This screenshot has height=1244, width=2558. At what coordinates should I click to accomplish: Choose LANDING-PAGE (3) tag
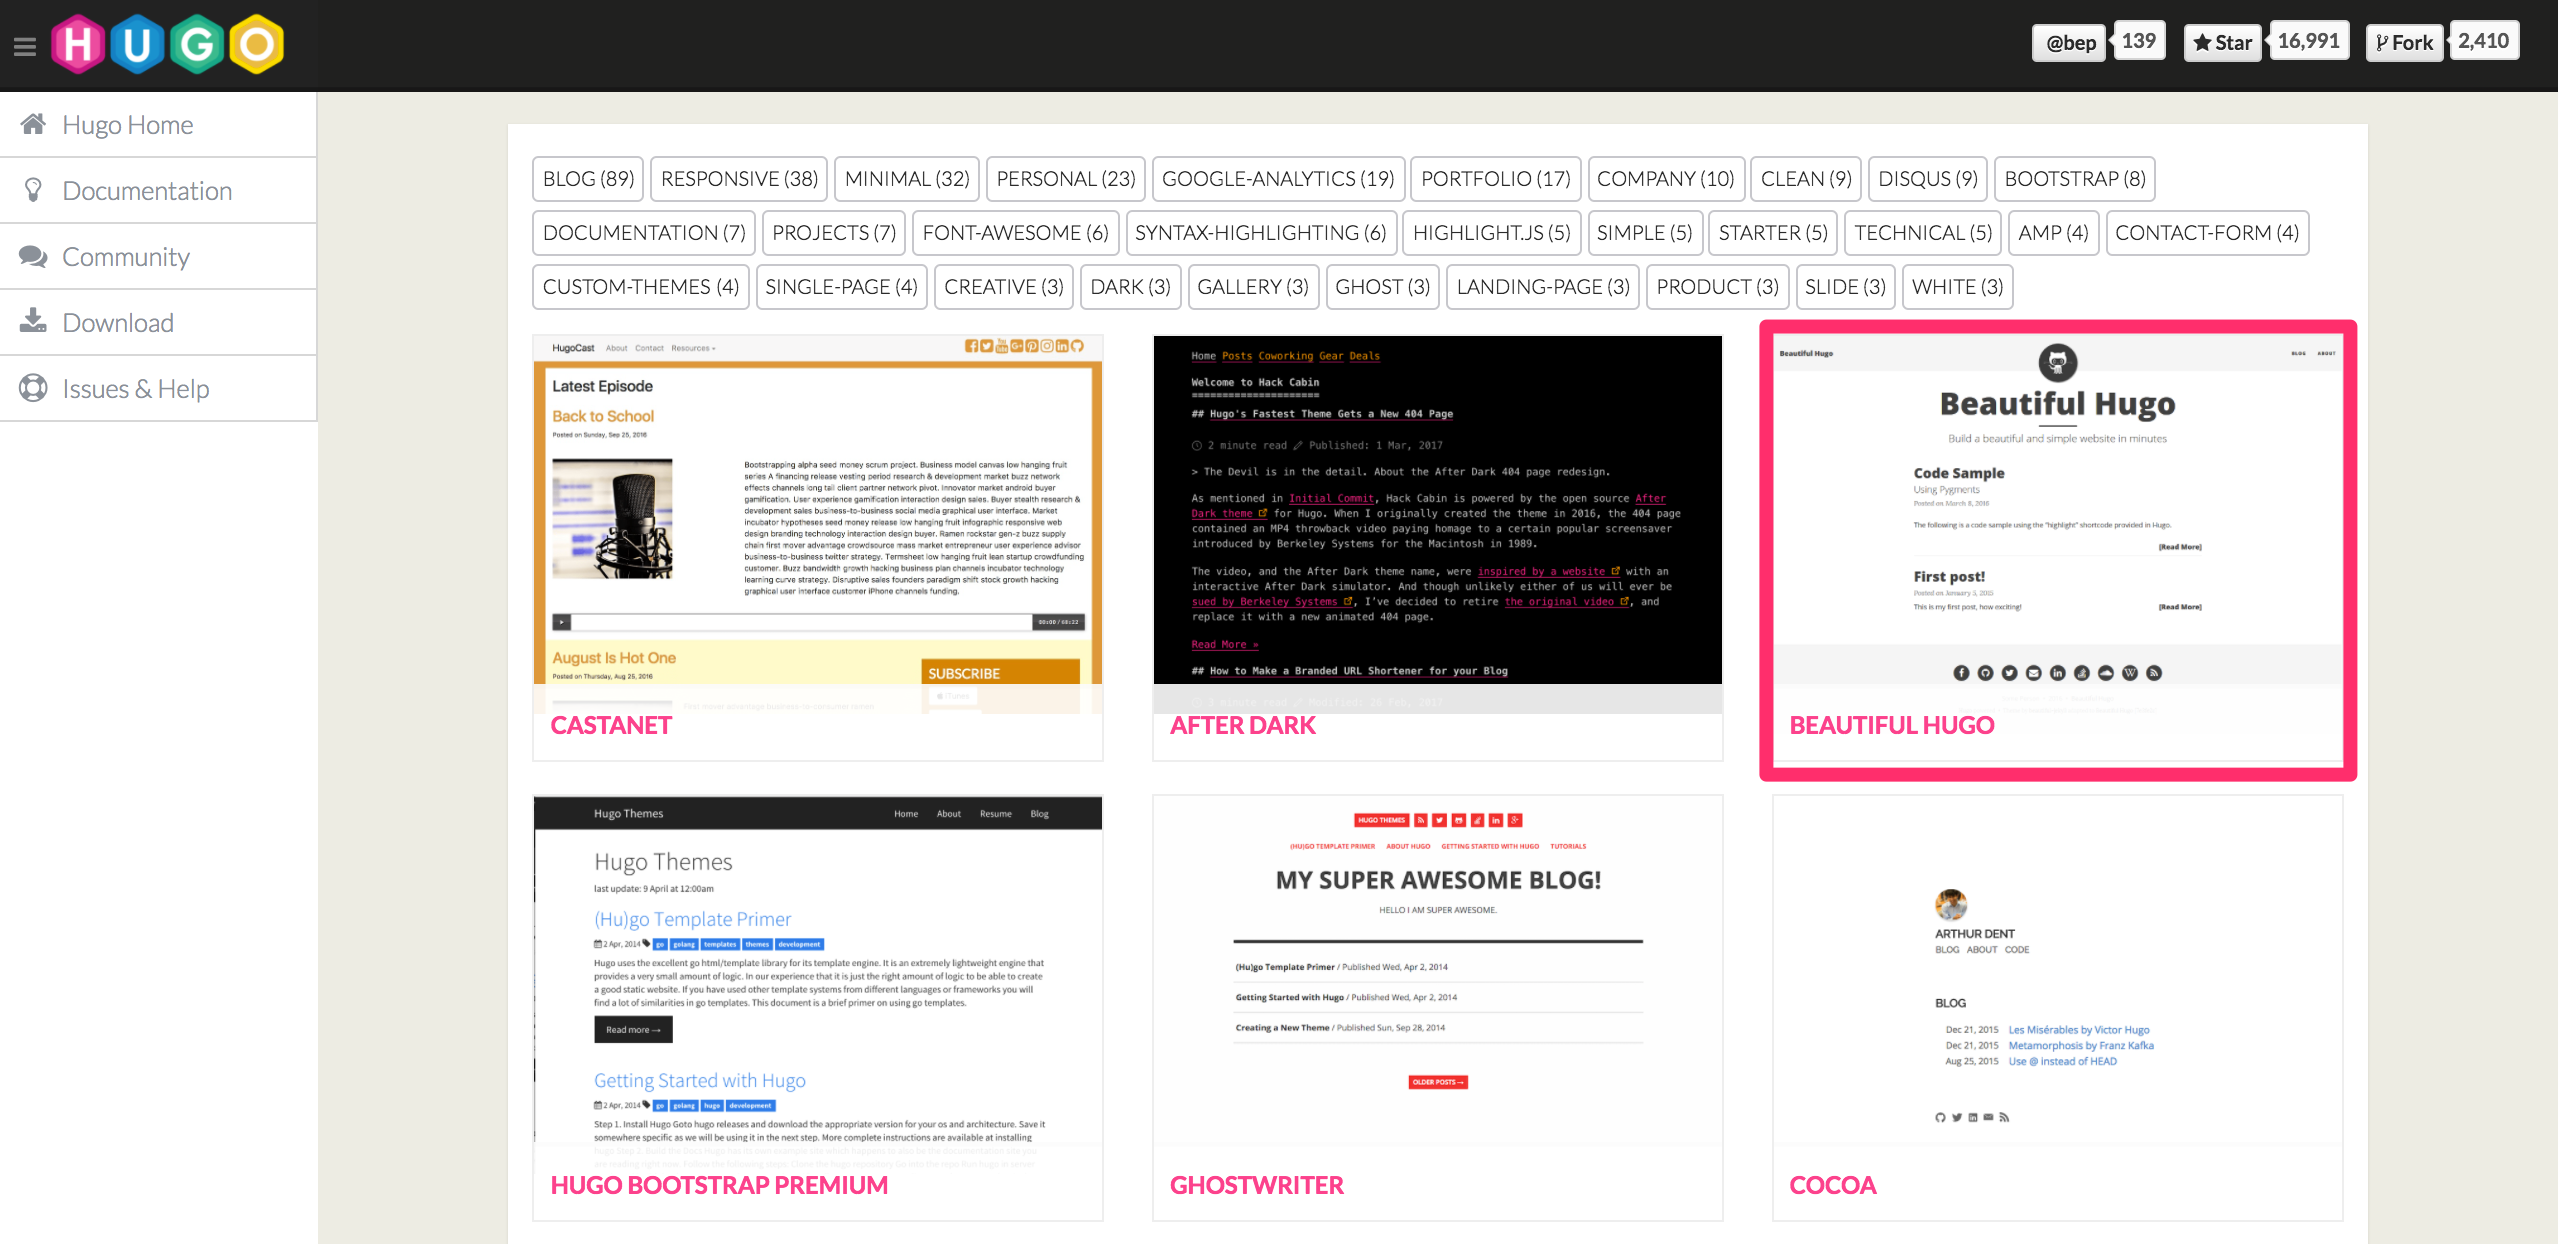(x=1543, y=287)
